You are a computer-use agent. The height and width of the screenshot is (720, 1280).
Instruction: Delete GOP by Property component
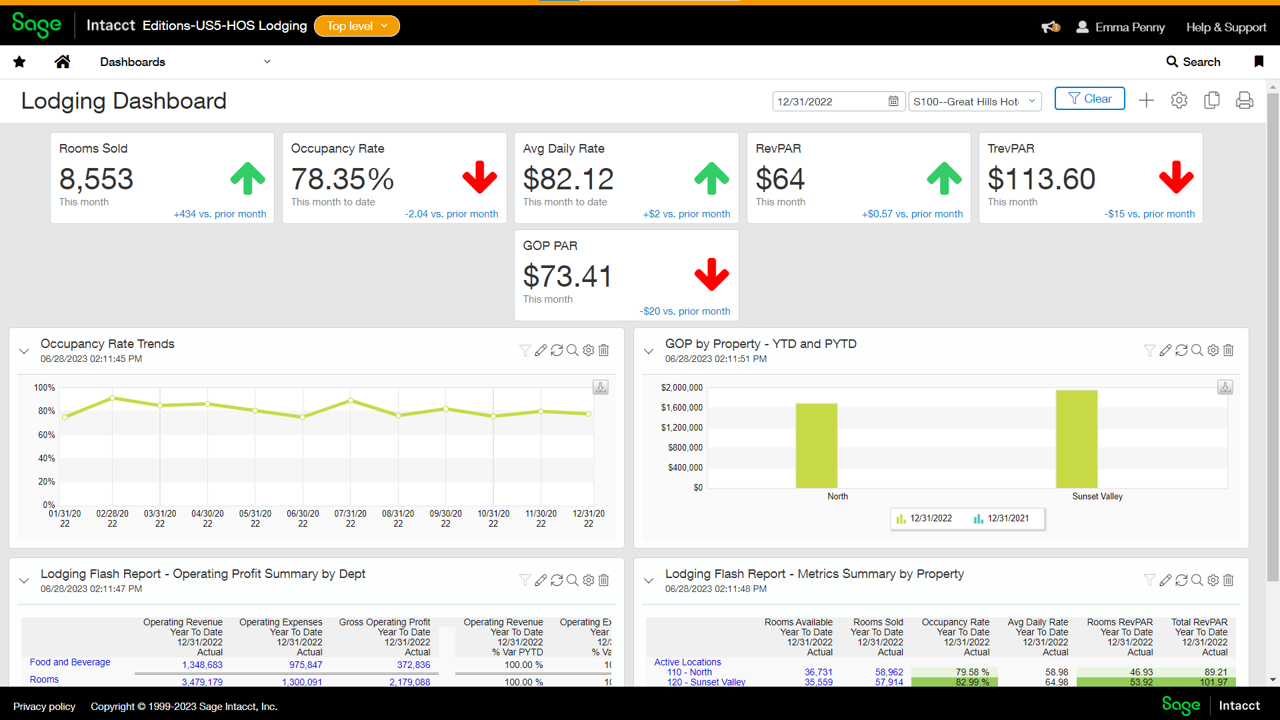pyautogui.click(x=1229, y=350)
